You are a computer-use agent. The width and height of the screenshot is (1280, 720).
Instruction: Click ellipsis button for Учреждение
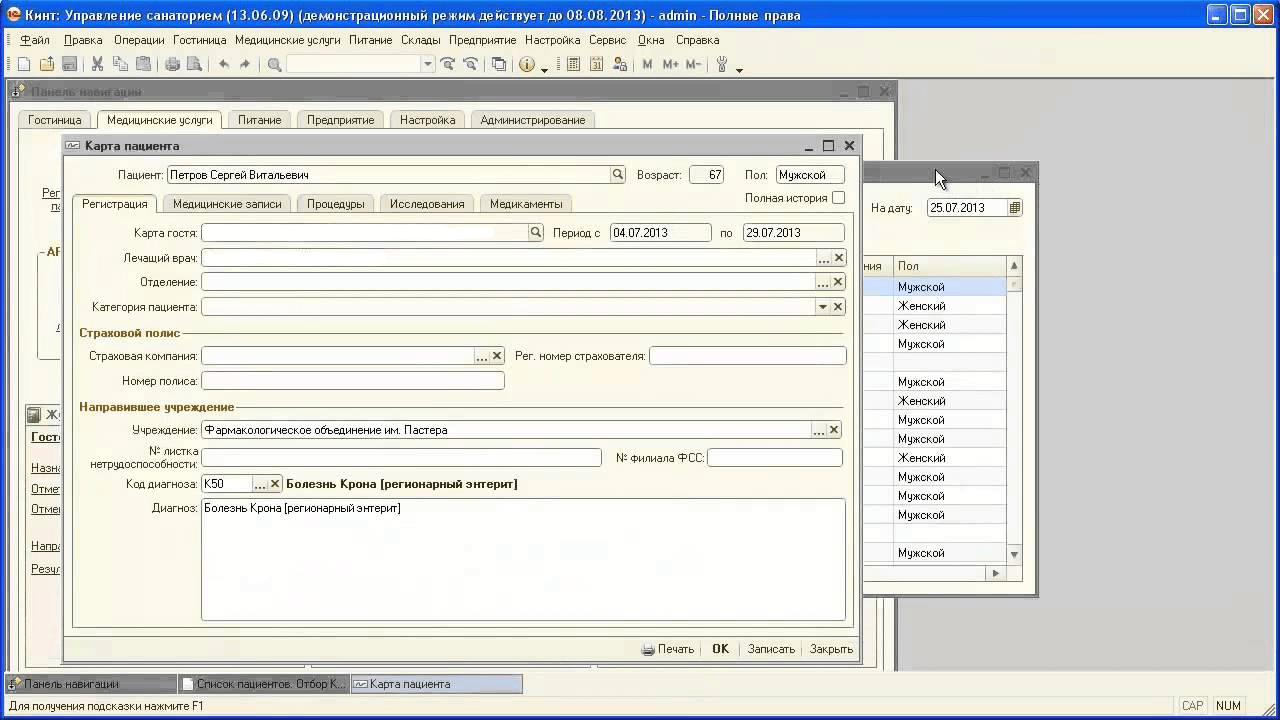tap(819, 430)
